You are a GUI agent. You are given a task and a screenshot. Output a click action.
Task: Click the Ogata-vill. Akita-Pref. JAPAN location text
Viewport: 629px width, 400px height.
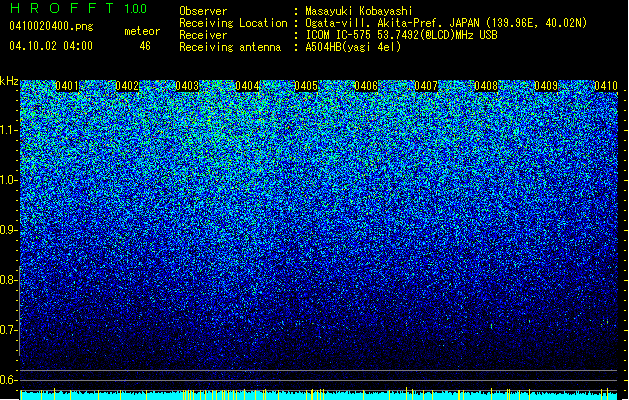point(446,23)
